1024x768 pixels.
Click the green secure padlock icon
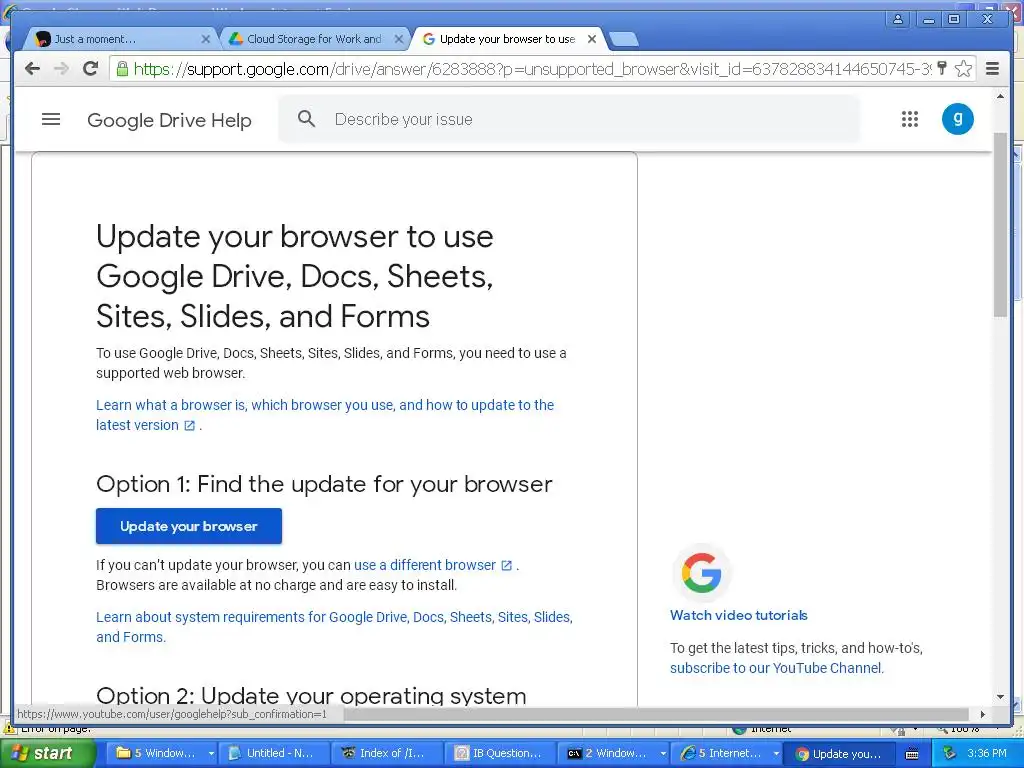[x=122, y=69]
